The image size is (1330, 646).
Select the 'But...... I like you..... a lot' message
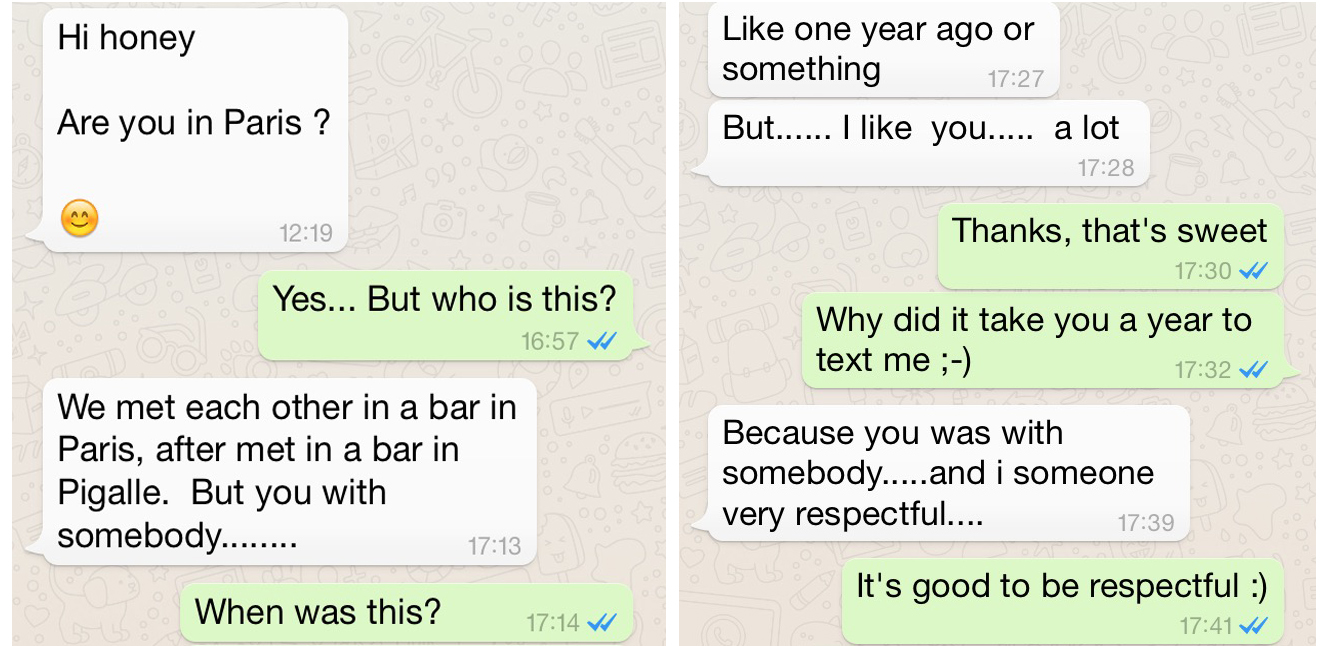point(926,143)
